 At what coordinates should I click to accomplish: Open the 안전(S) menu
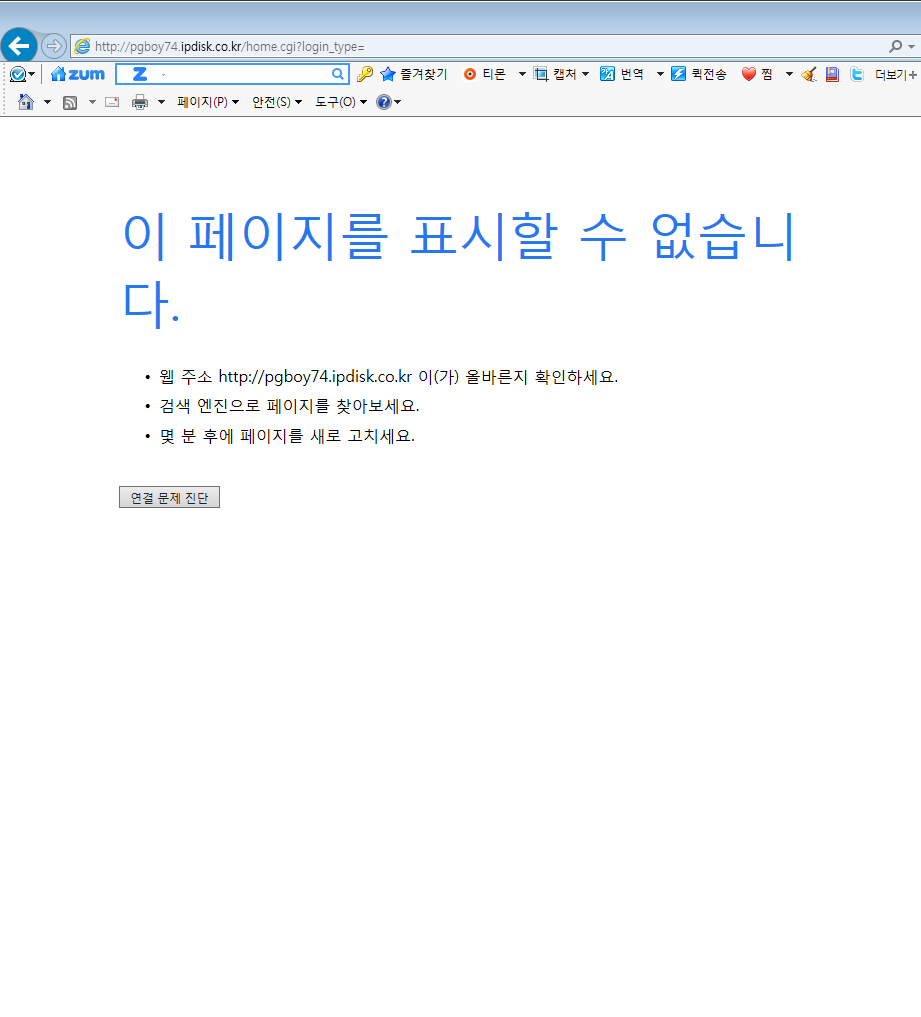click(277, 102)
